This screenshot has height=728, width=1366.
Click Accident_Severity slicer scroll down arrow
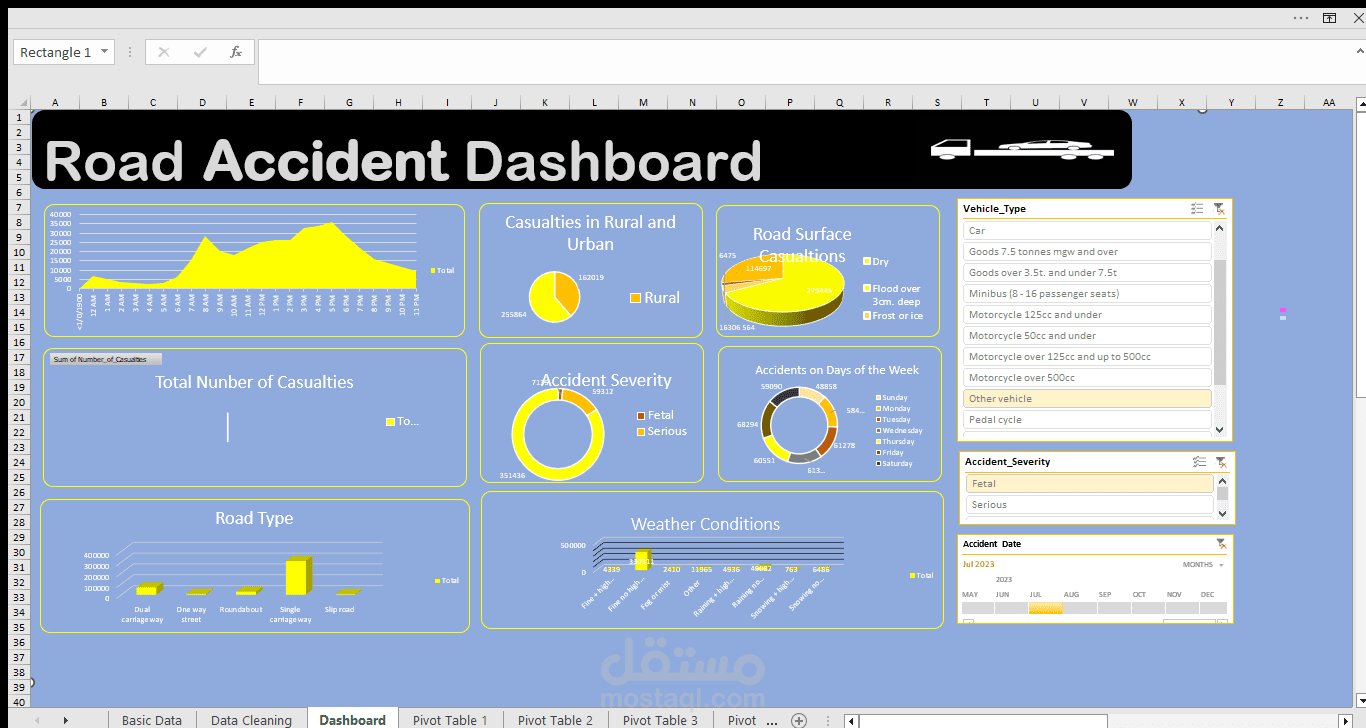(1222, 513)
